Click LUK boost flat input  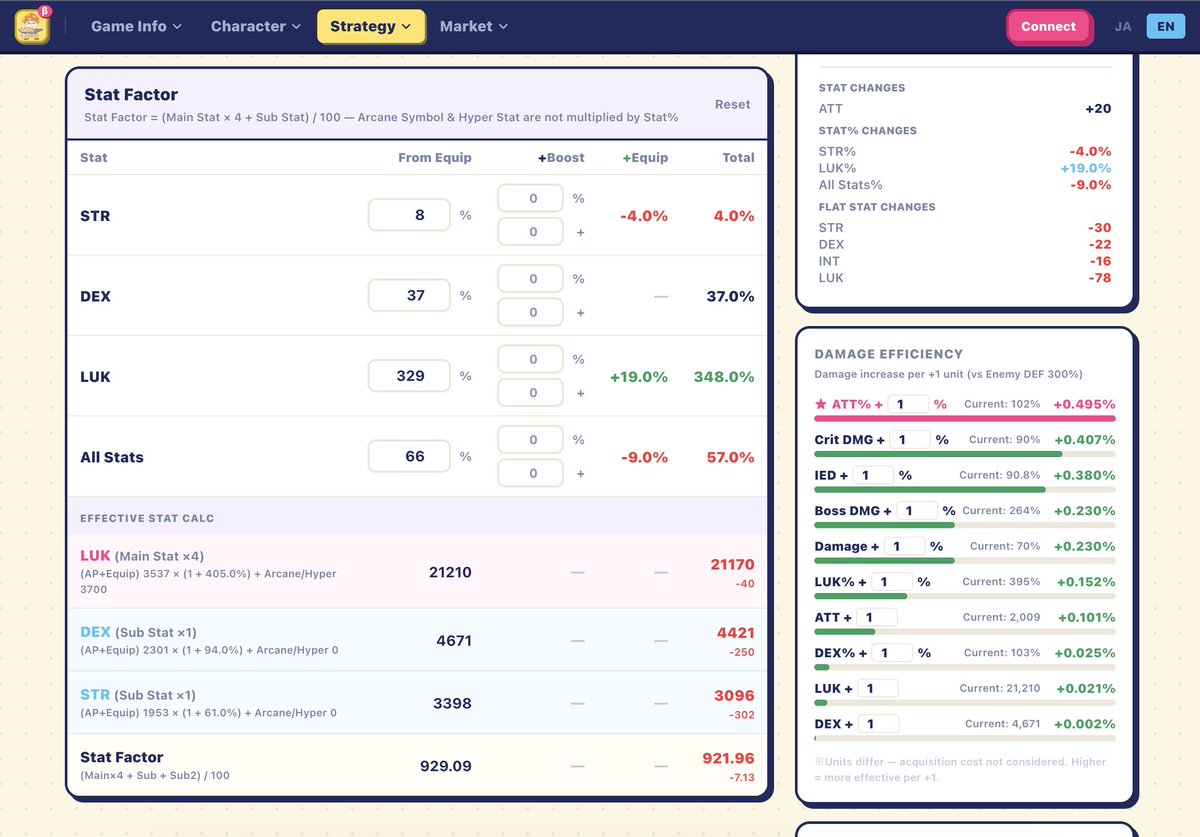coord(530,392)
